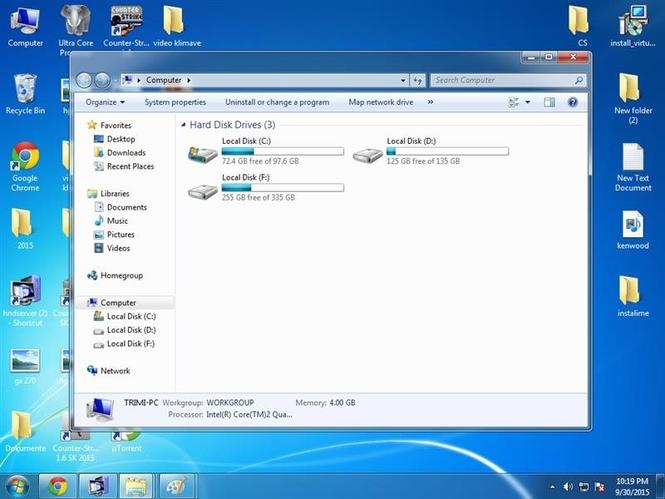
Task: Select the Google Chrome desktop shortcut
Action: (x=25, y=167)
